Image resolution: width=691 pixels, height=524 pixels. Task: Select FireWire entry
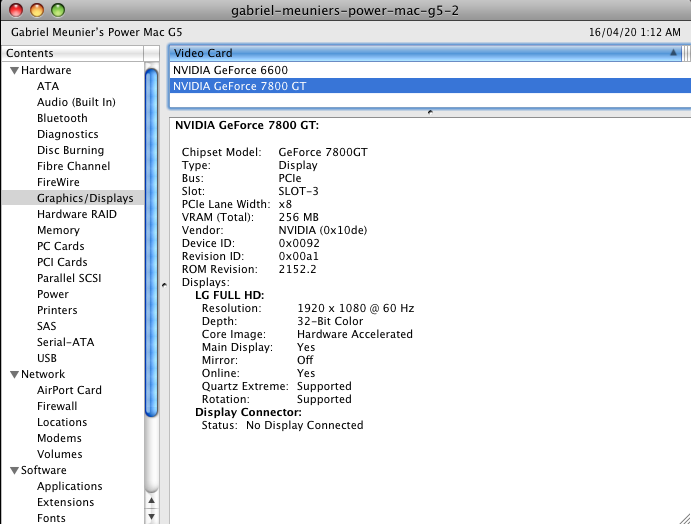(58, 182)
